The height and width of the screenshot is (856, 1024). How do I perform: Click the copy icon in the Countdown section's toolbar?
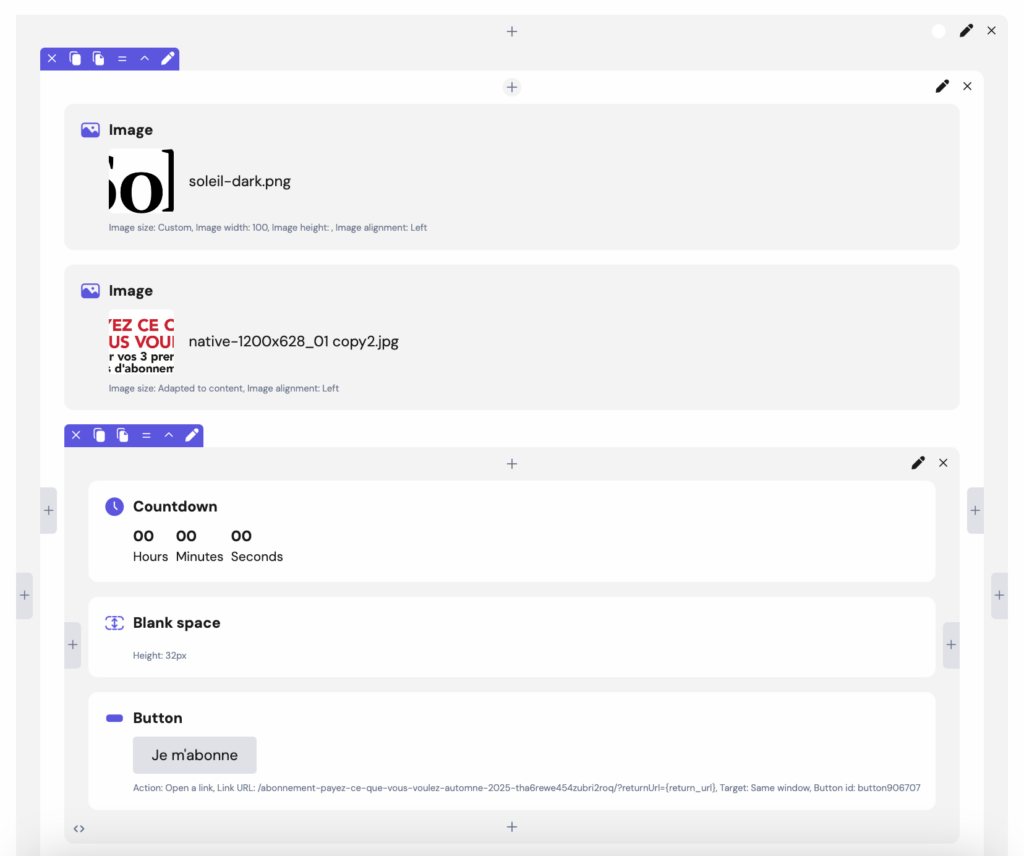(x=99, y=435)
